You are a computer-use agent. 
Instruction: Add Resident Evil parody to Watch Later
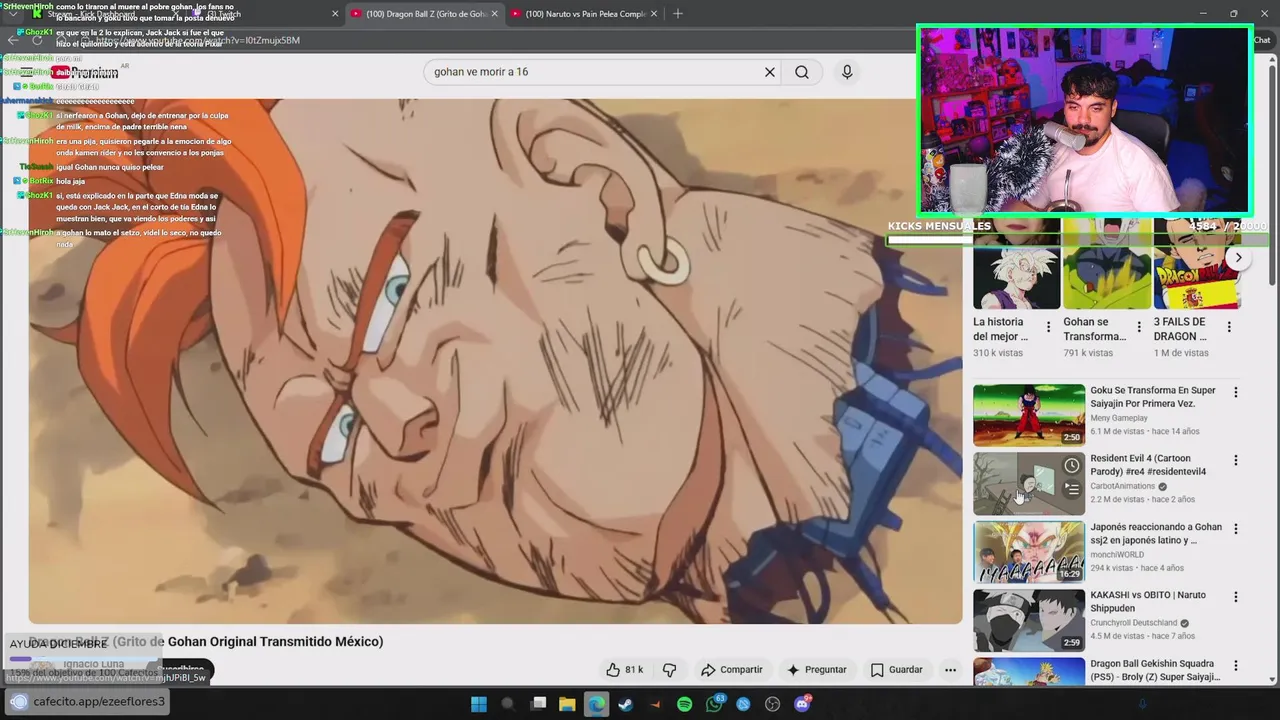coord(1072,466)
